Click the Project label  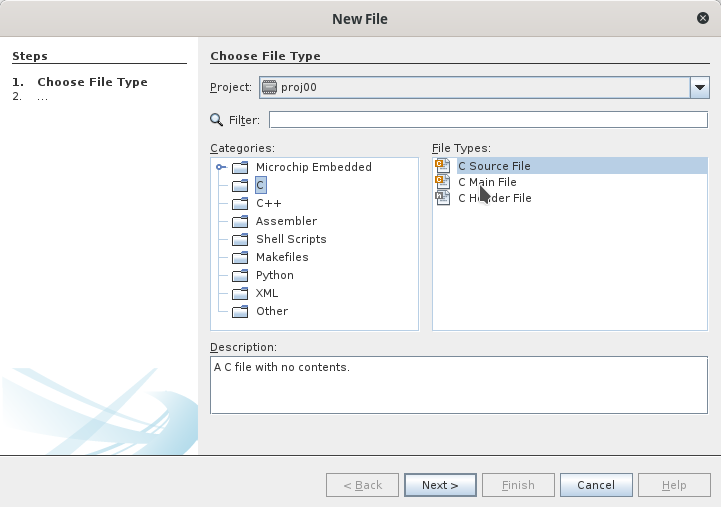(231, 87)
